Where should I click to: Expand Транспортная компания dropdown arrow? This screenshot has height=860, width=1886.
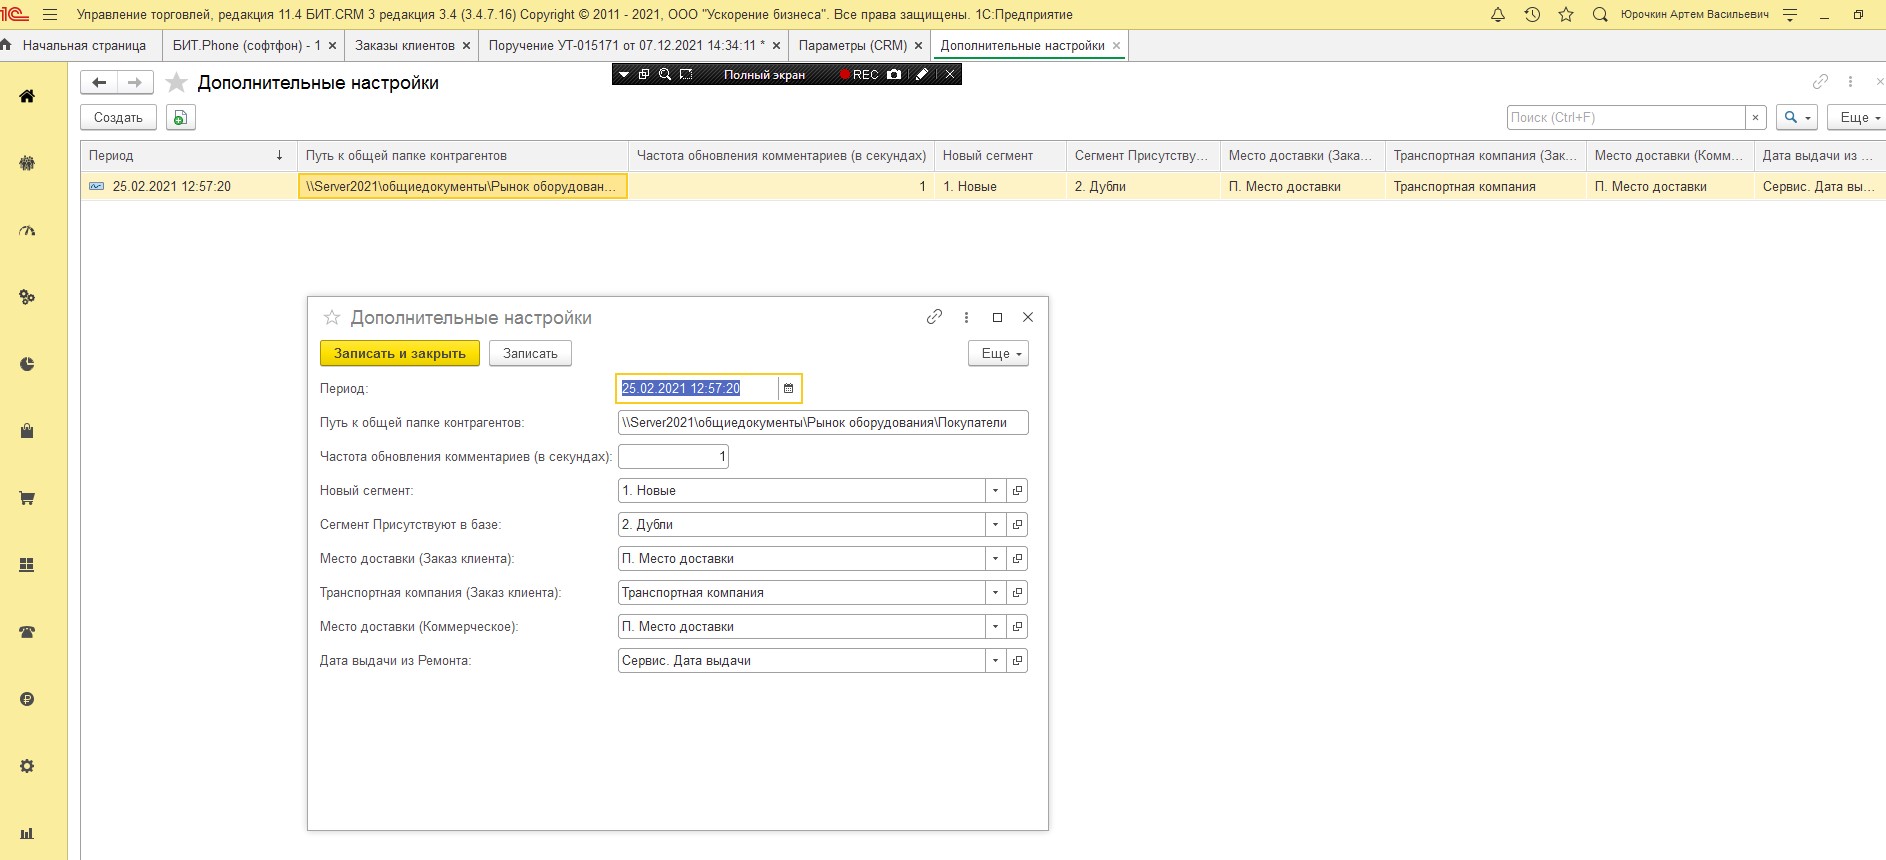pos(995,593)
